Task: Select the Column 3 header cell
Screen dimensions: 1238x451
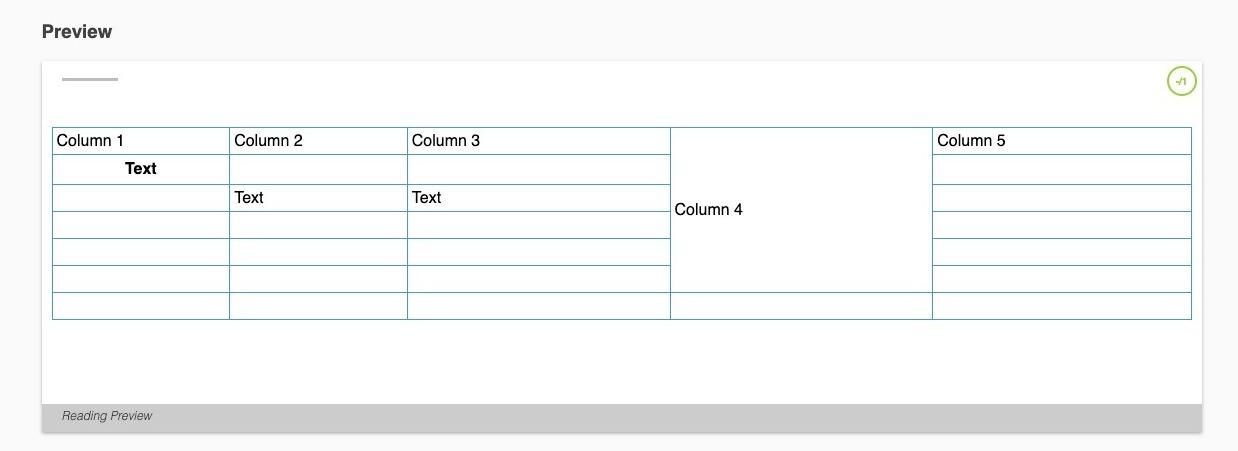Action: (539, 141)
